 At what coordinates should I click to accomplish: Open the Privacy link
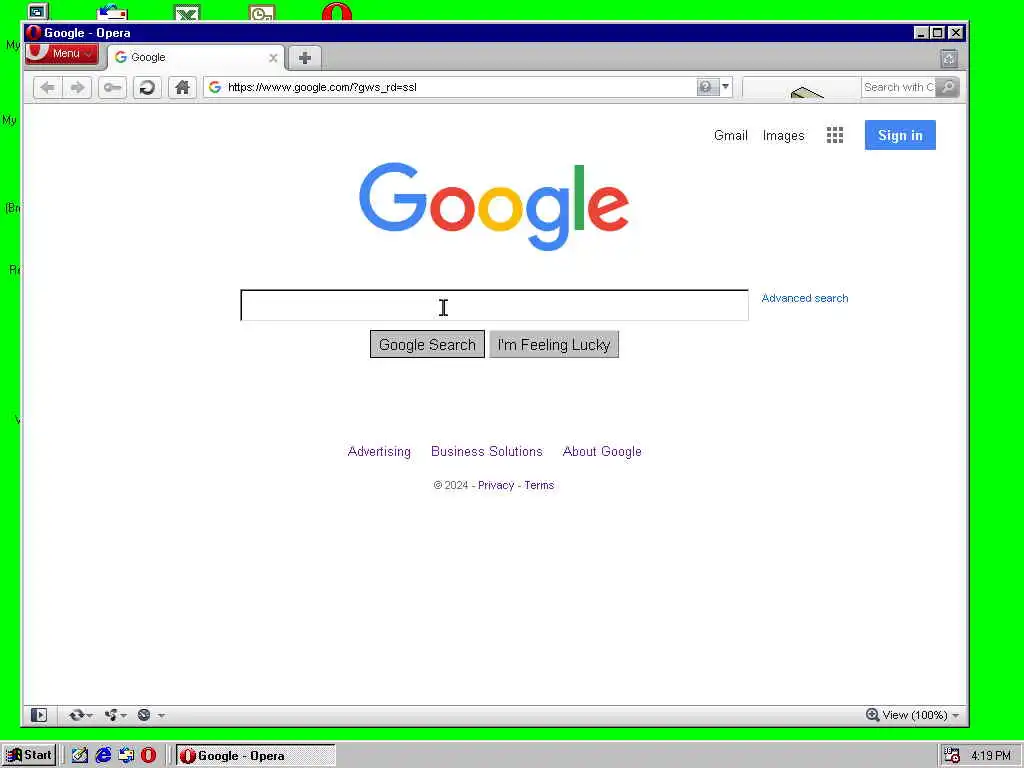496,485
